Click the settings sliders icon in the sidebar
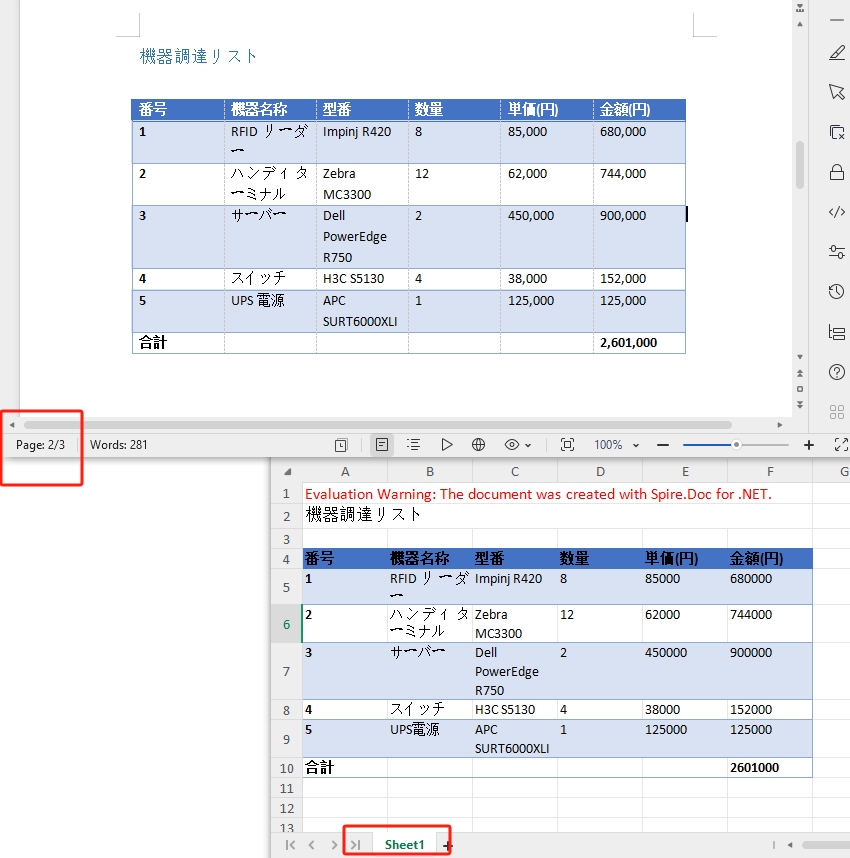This screenshot has width=850, height=858. click(x=837, y=251)
